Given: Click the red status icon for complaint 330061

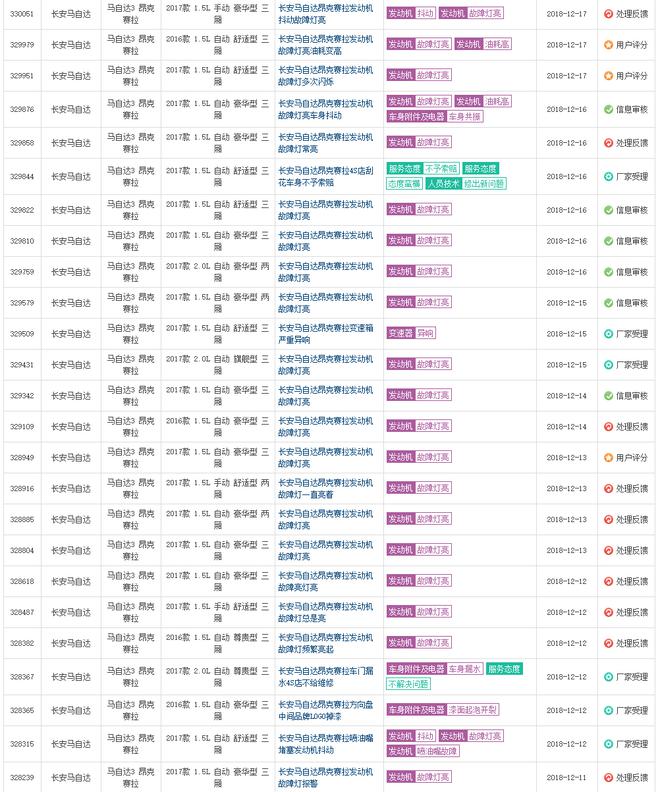Looking at the screenshot, I should tap(608, 14).
